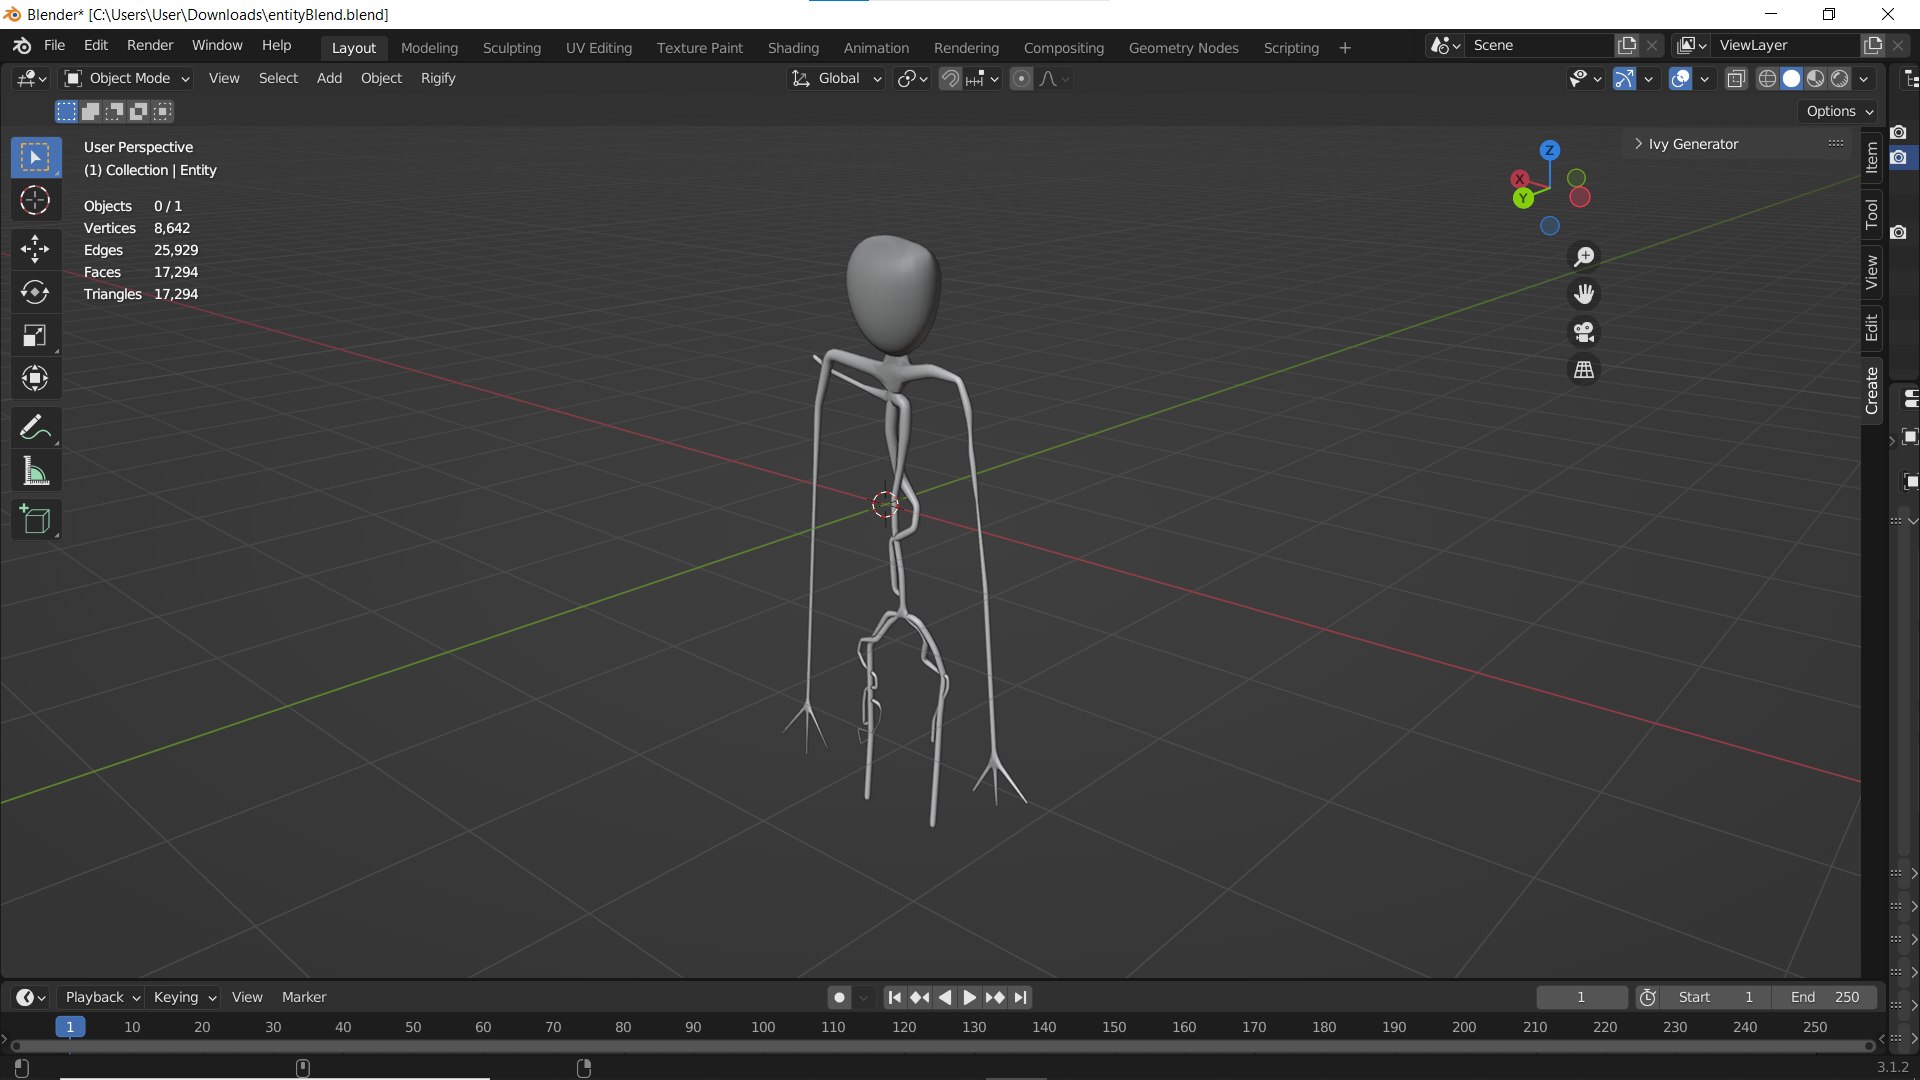
Task: Switch to the Animation workspace tab
Action: click(876, 47)
